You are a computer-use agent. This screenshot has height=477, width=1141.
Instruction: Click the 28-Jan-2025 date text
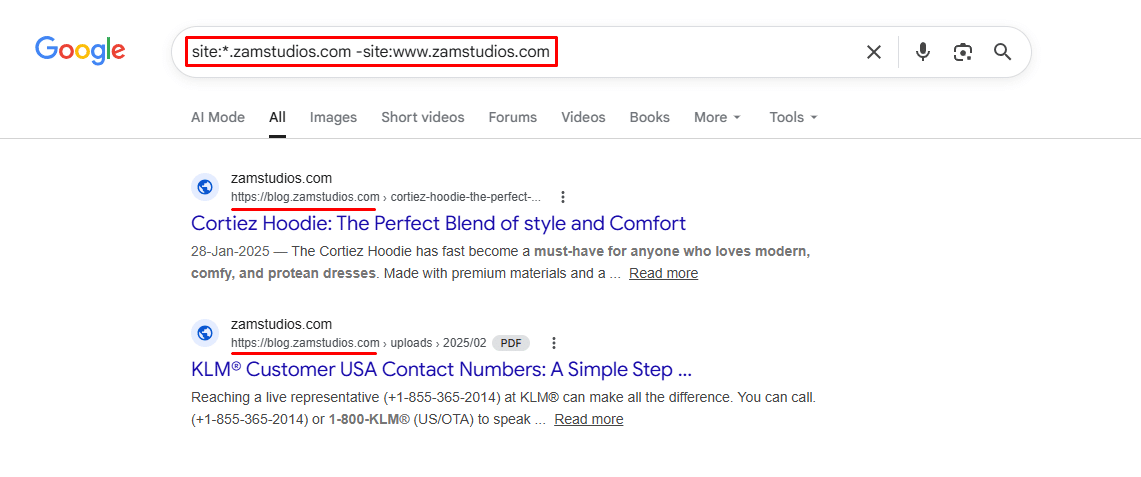(230, 252)
